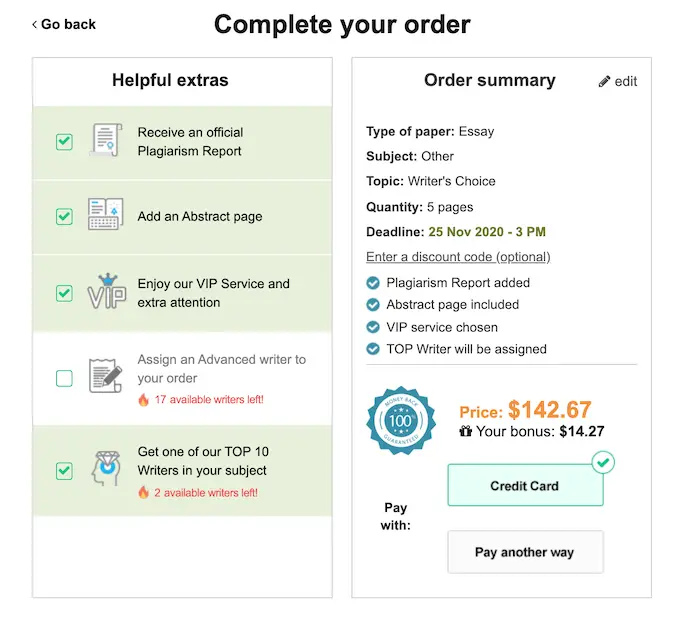Screen dimensions: 680x620
Task: Choose Pay another way button
Action: (525, 552)
